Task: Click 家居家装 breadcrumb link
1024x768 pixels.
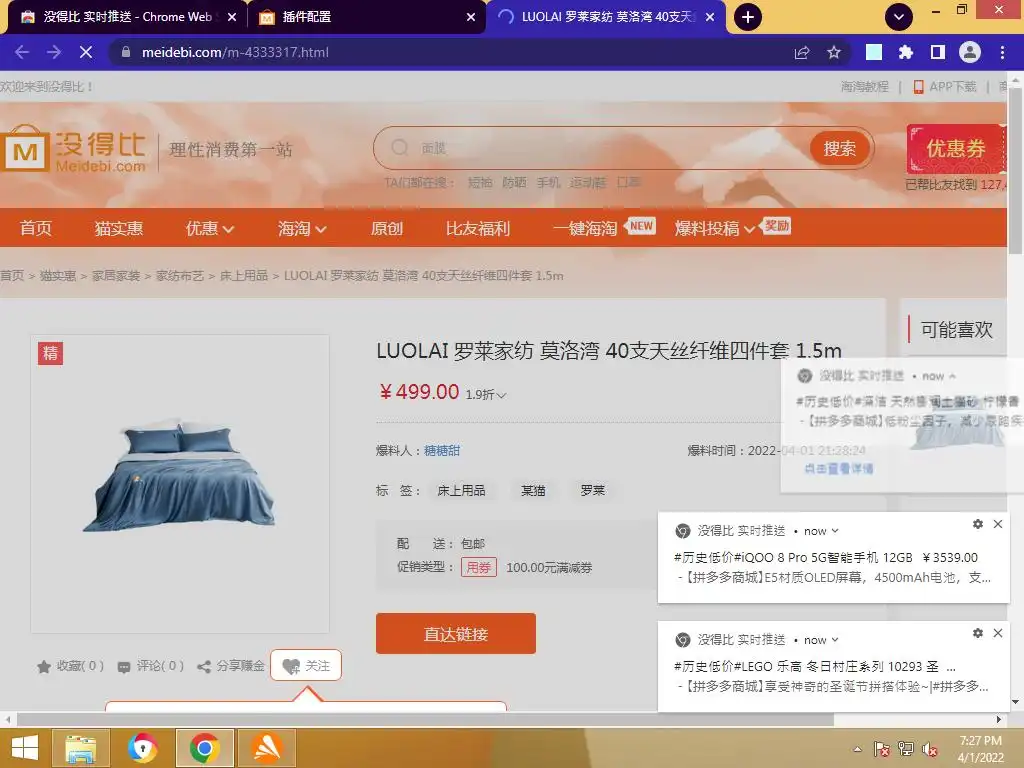Action: point(116,276)
